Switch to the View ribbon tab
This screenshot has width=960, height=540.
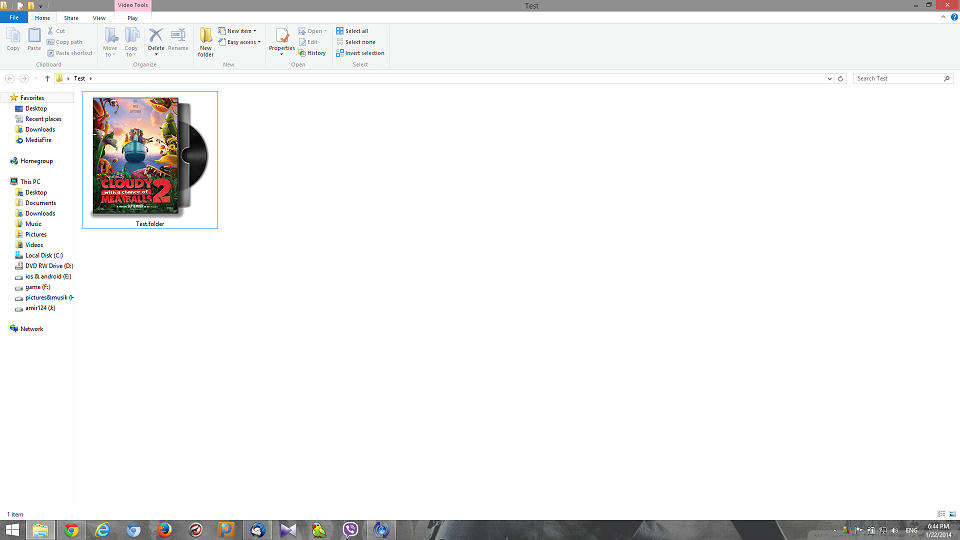(99, 18)
